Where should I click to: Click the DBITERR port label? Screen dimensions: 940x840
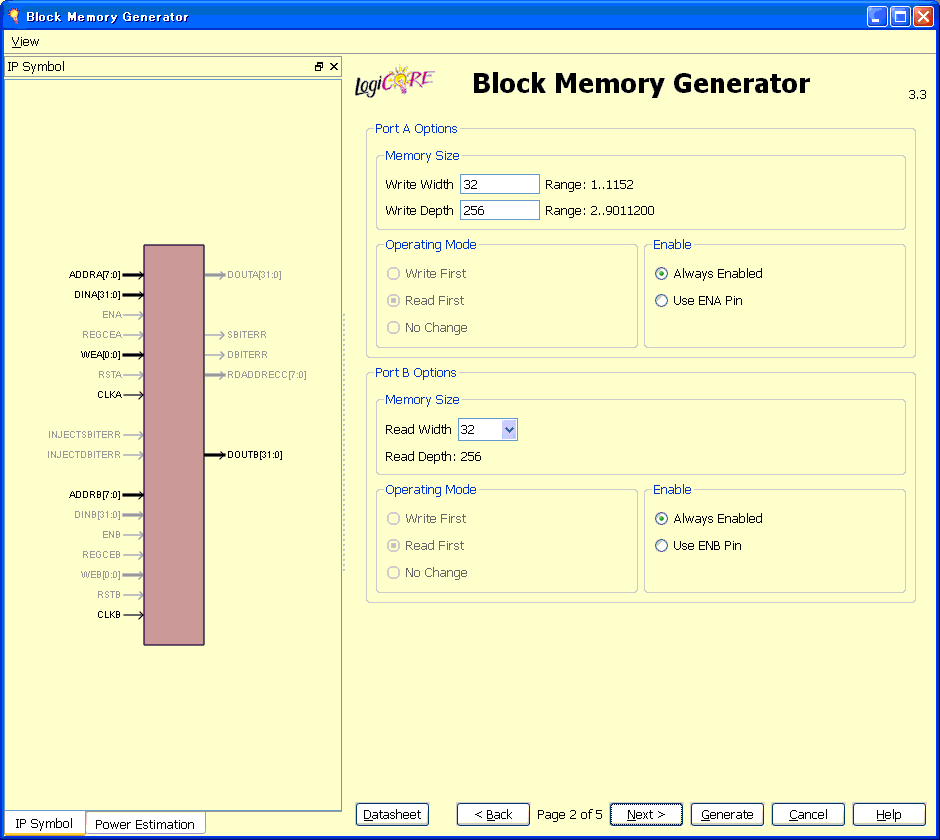tap(248, 354)
